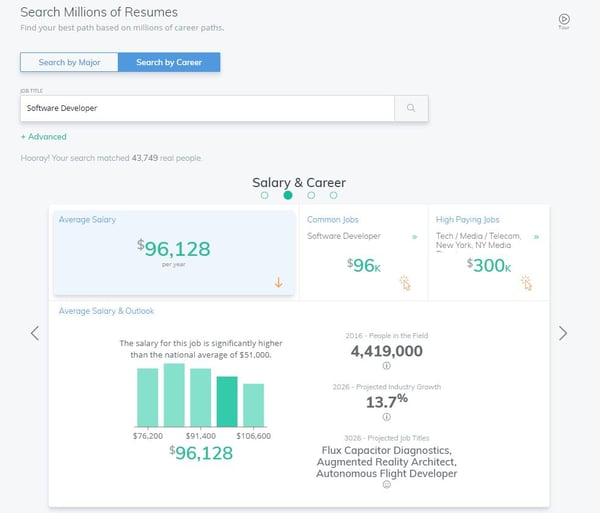Open the Average Salary card
The image size is (600, 513).
pos(174,253)
